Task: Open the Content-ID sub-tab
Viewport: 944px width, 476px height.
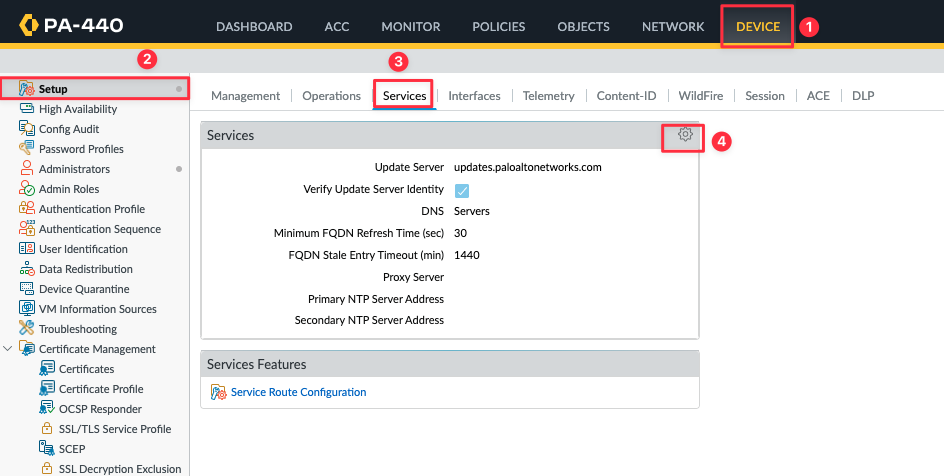Action: (x=626, y=96)
